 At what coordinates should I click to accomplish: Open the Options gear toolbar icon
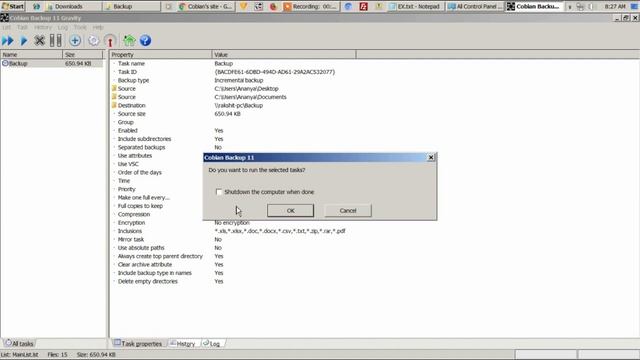93,40
